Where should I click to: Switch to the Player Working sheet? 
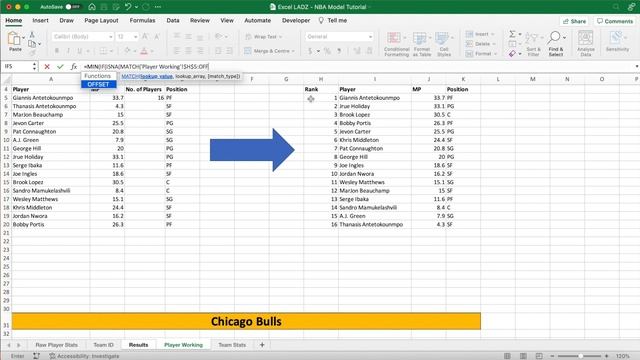(183, 345)
